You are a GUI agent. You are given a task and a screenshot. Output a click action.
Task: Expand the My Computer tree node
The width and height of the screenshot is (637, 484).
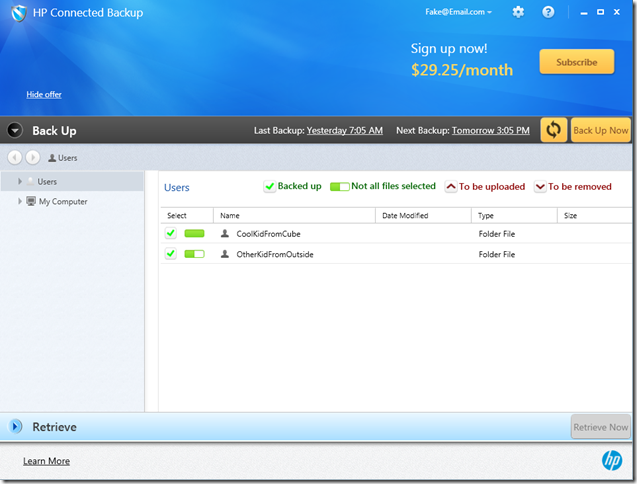click(x=20, y=201)
